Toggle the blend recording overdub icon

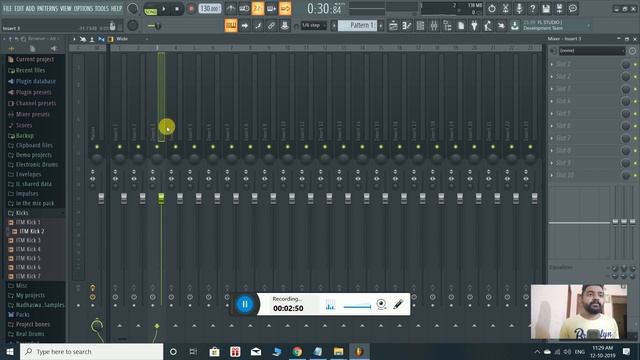pyautogui.click(x=271, y=8)
